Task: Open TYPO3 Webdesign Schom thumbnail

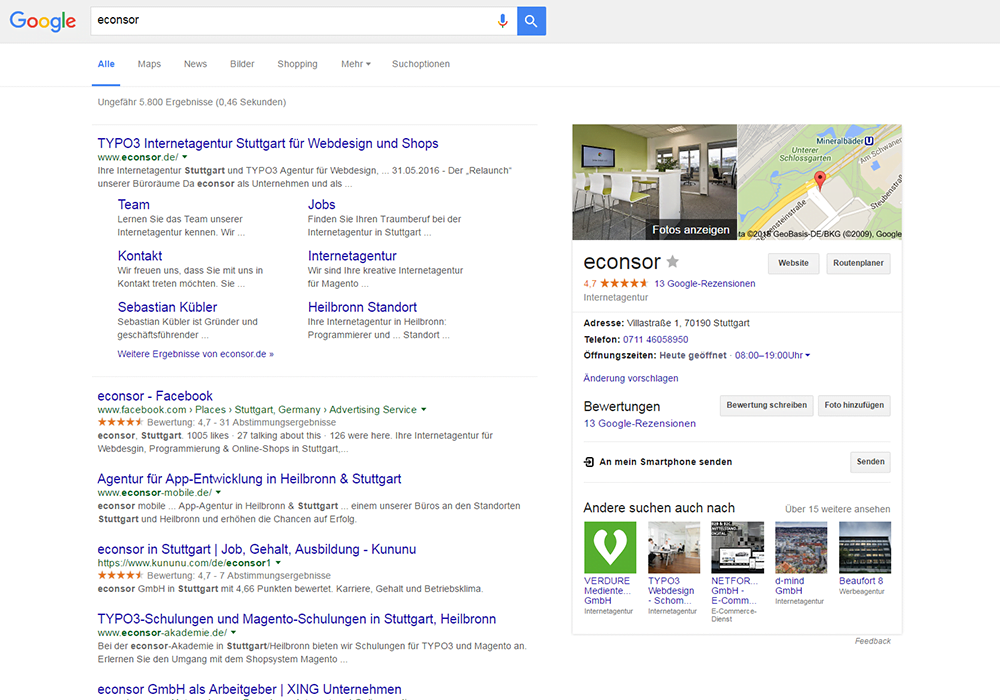Action: point(674,548)
